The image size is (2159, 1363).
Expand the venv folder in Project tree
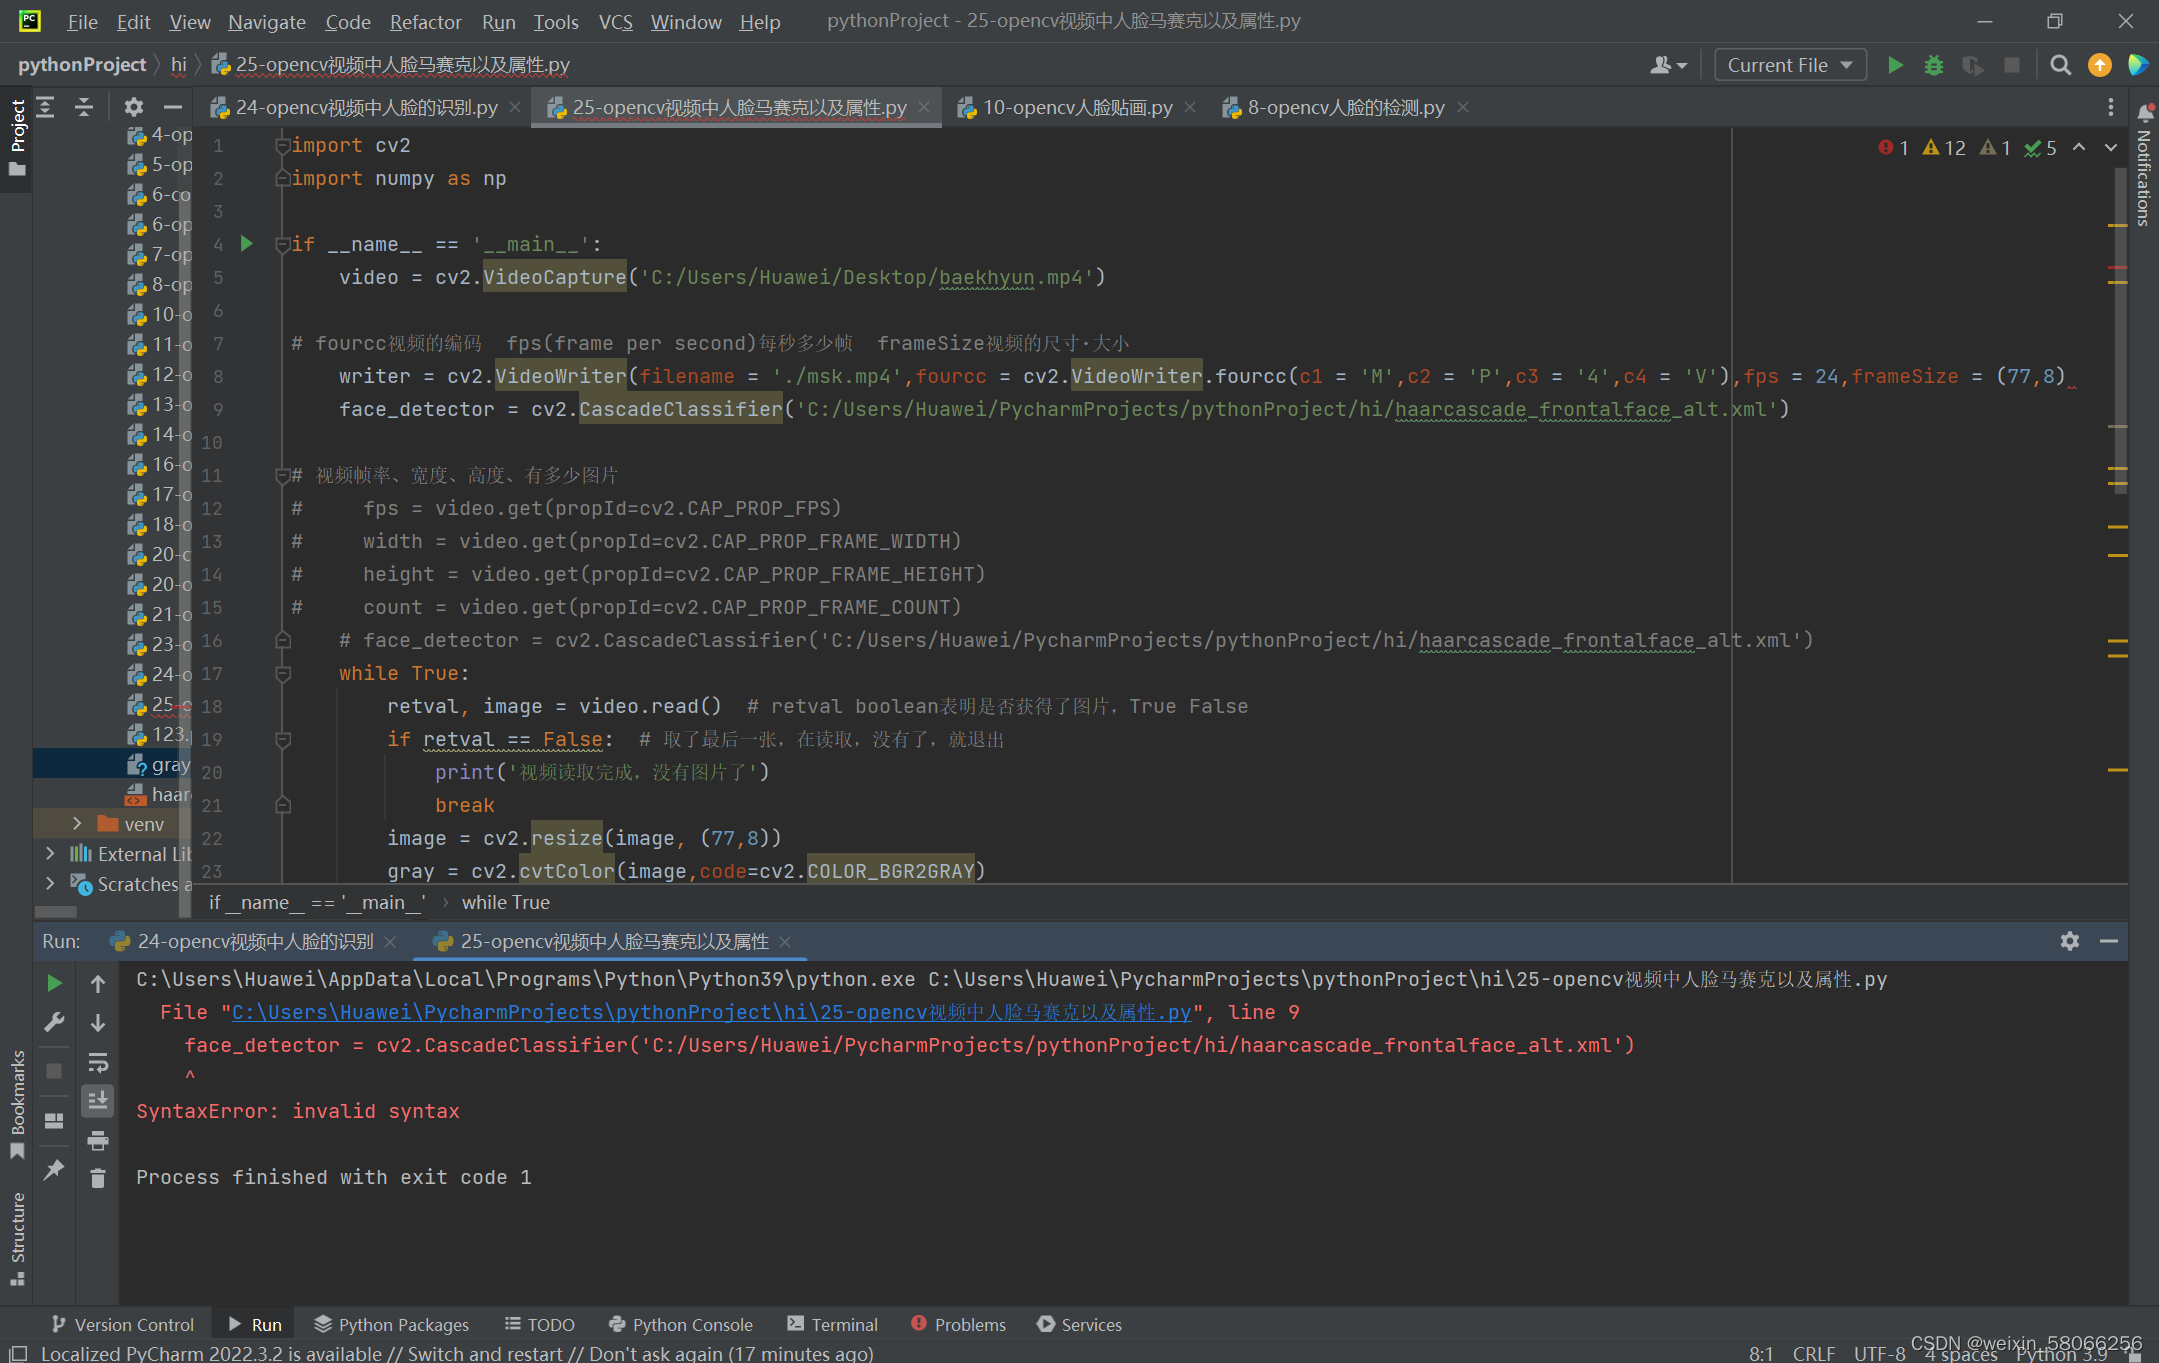click(77, 823)
